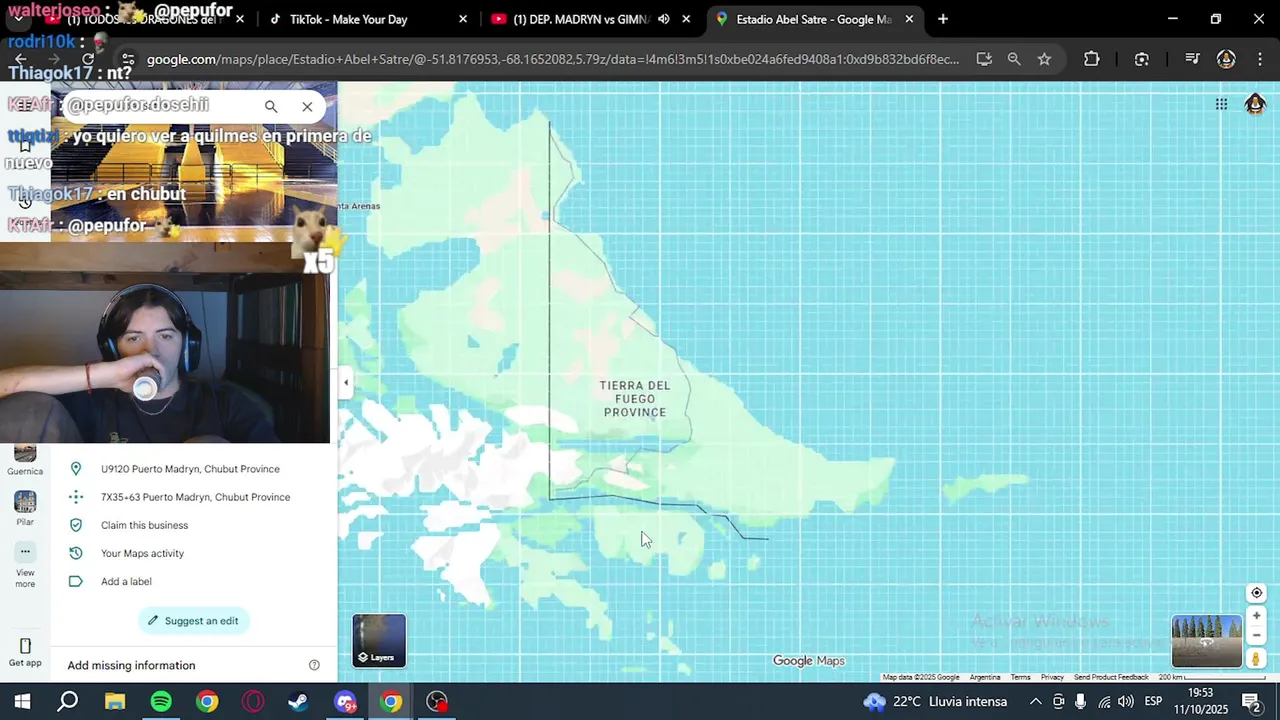Open Windows taskbar search
Viewport: 1280px width, 720px height.
tap(68, 702)
